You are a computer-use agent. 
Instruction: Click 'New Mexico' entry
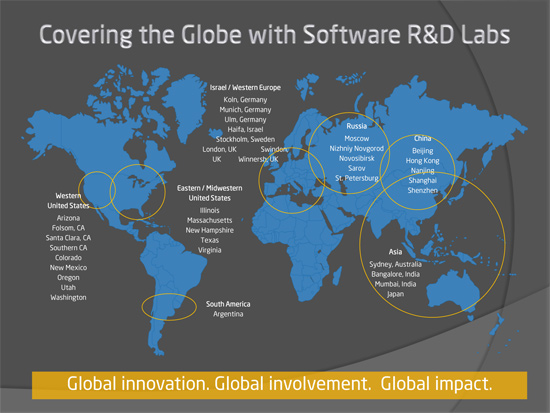tap(68, 267)
